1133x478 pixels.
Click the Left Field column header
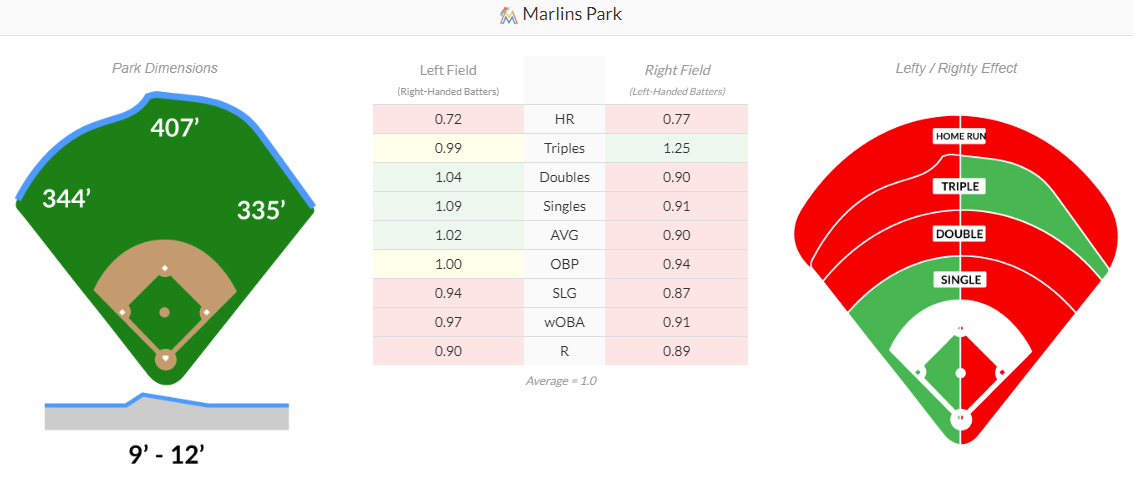click(448, 70)
